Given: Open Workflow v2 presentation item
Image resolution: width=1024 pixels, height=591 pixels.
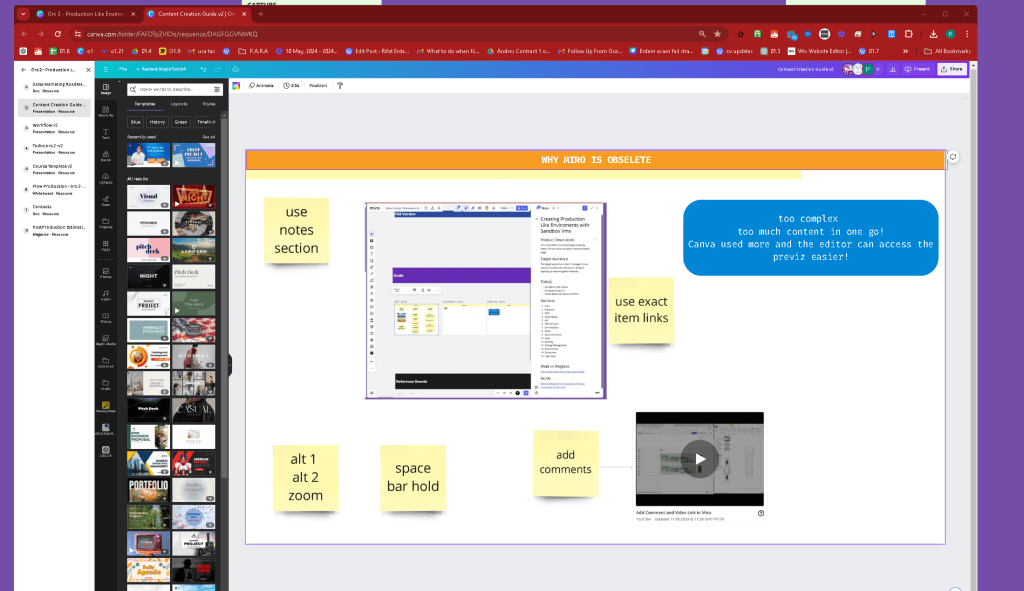Looking at the screenshot, I should coord(54,128).
